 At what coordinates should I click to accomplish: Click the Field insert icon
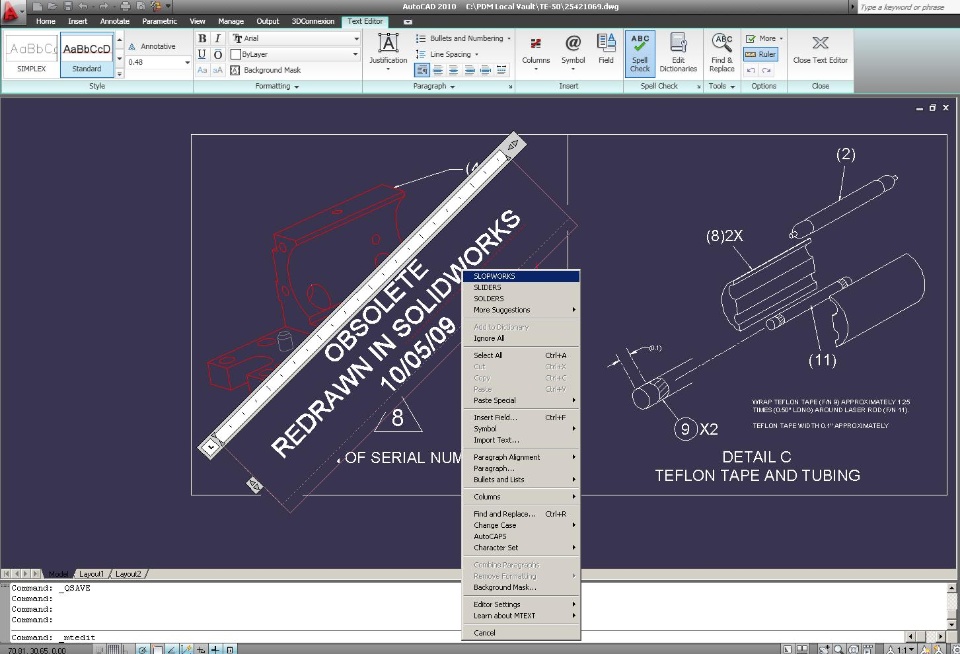606,49
